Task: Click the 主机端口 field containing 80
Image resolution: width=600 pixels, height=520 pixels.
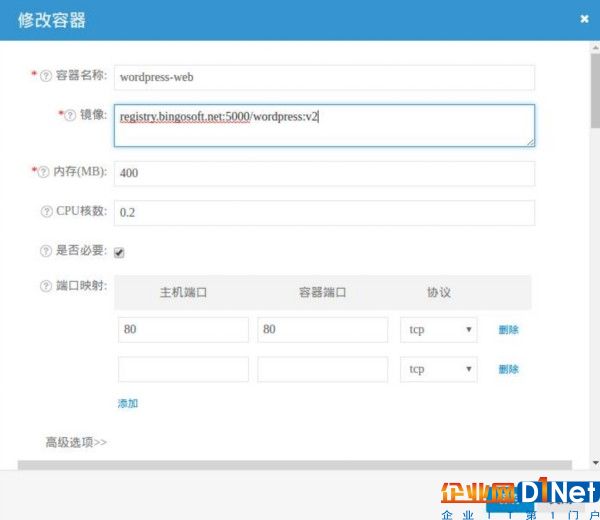Action: (183, 329)
